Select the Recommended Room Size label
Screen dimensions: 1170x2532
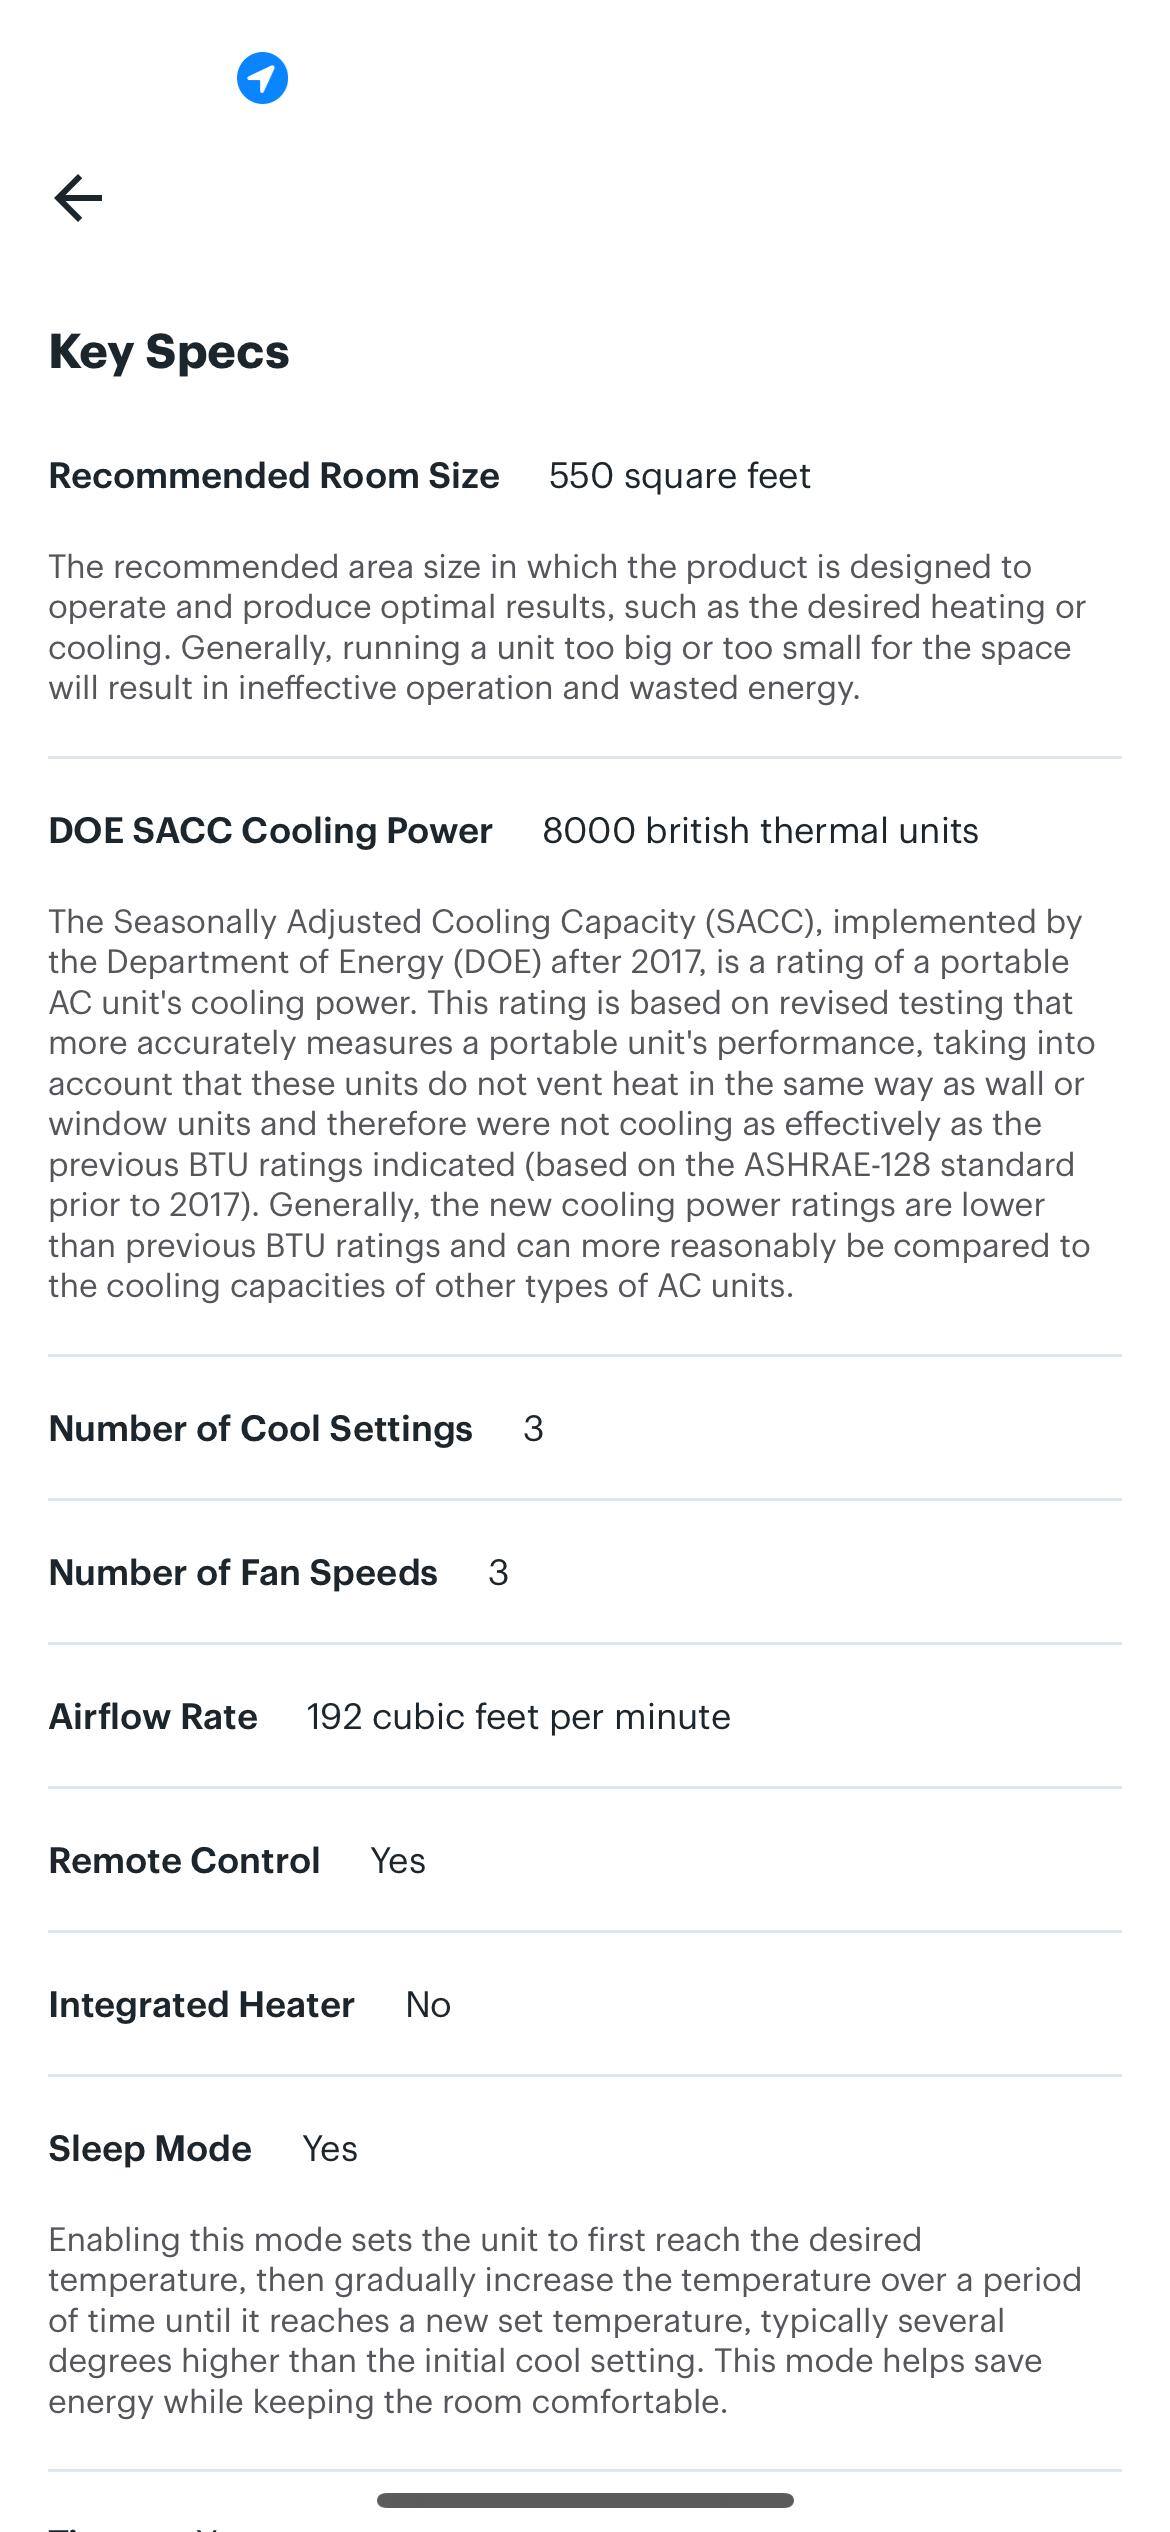point(274,476)
